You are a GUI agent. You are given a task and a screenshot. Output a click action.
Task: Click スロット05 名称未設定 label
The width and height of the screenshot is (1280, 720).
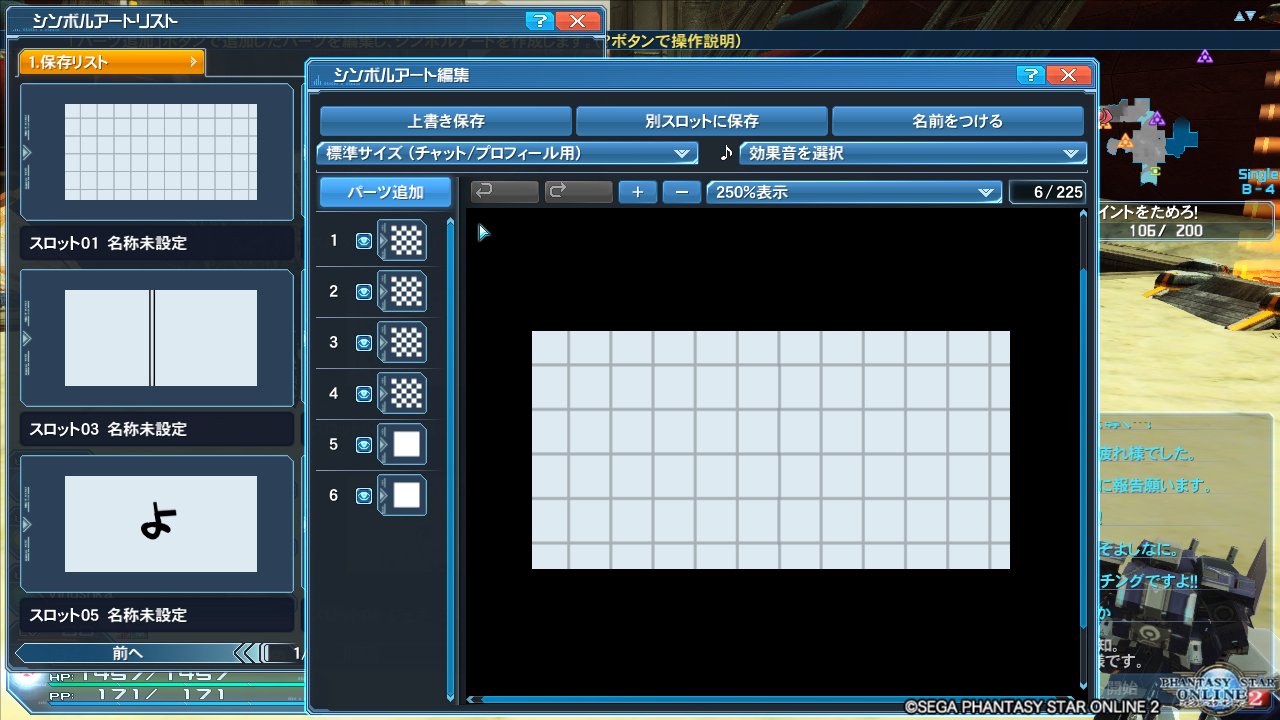click(x=107, y=615)
